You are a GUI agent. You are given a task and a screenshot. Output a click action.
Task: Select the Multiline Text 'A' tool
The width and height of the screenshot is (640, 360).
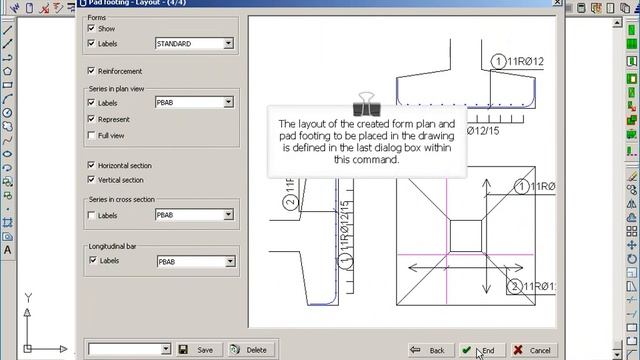pyautogui.click(x=7, y=250)
